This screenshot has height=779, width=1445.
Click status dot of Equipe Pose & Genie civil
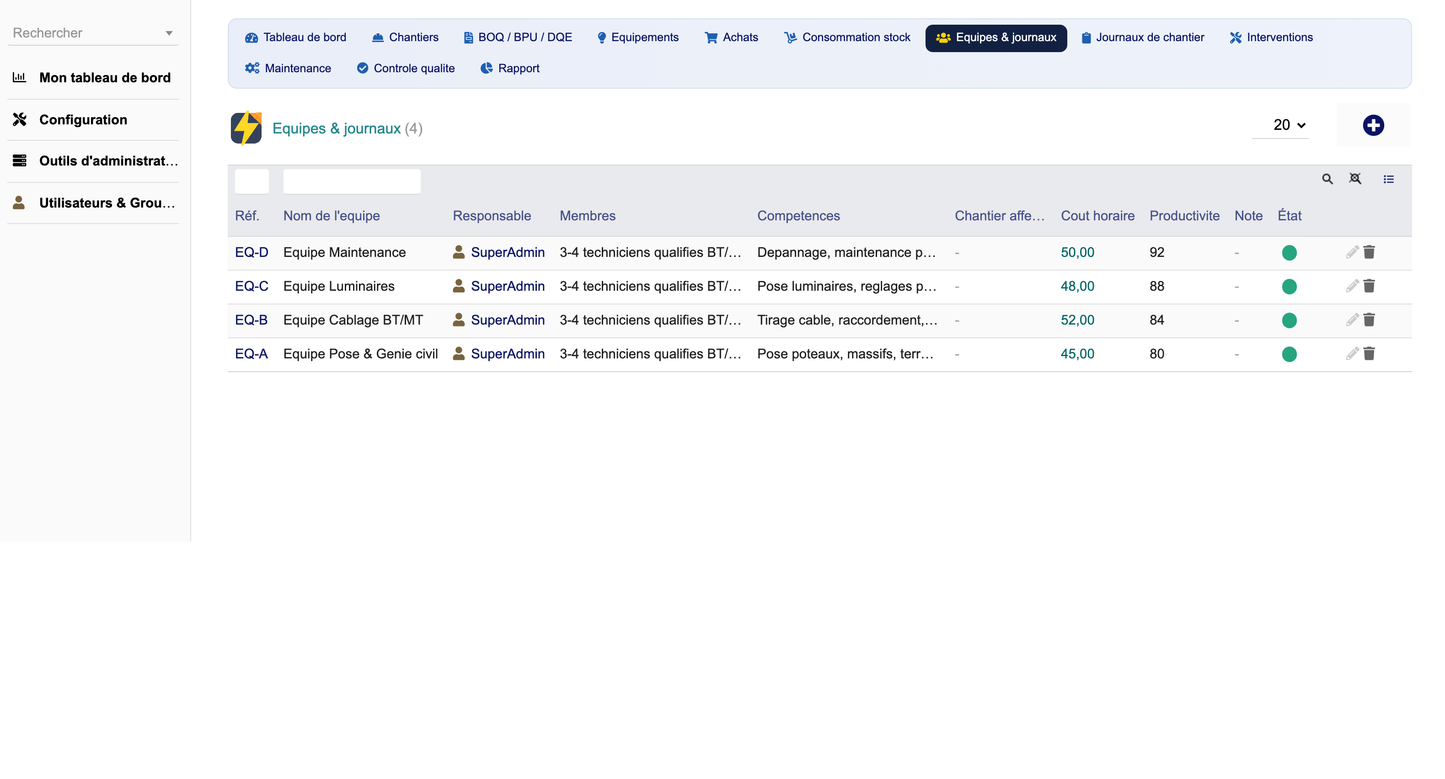point(1289,354)
